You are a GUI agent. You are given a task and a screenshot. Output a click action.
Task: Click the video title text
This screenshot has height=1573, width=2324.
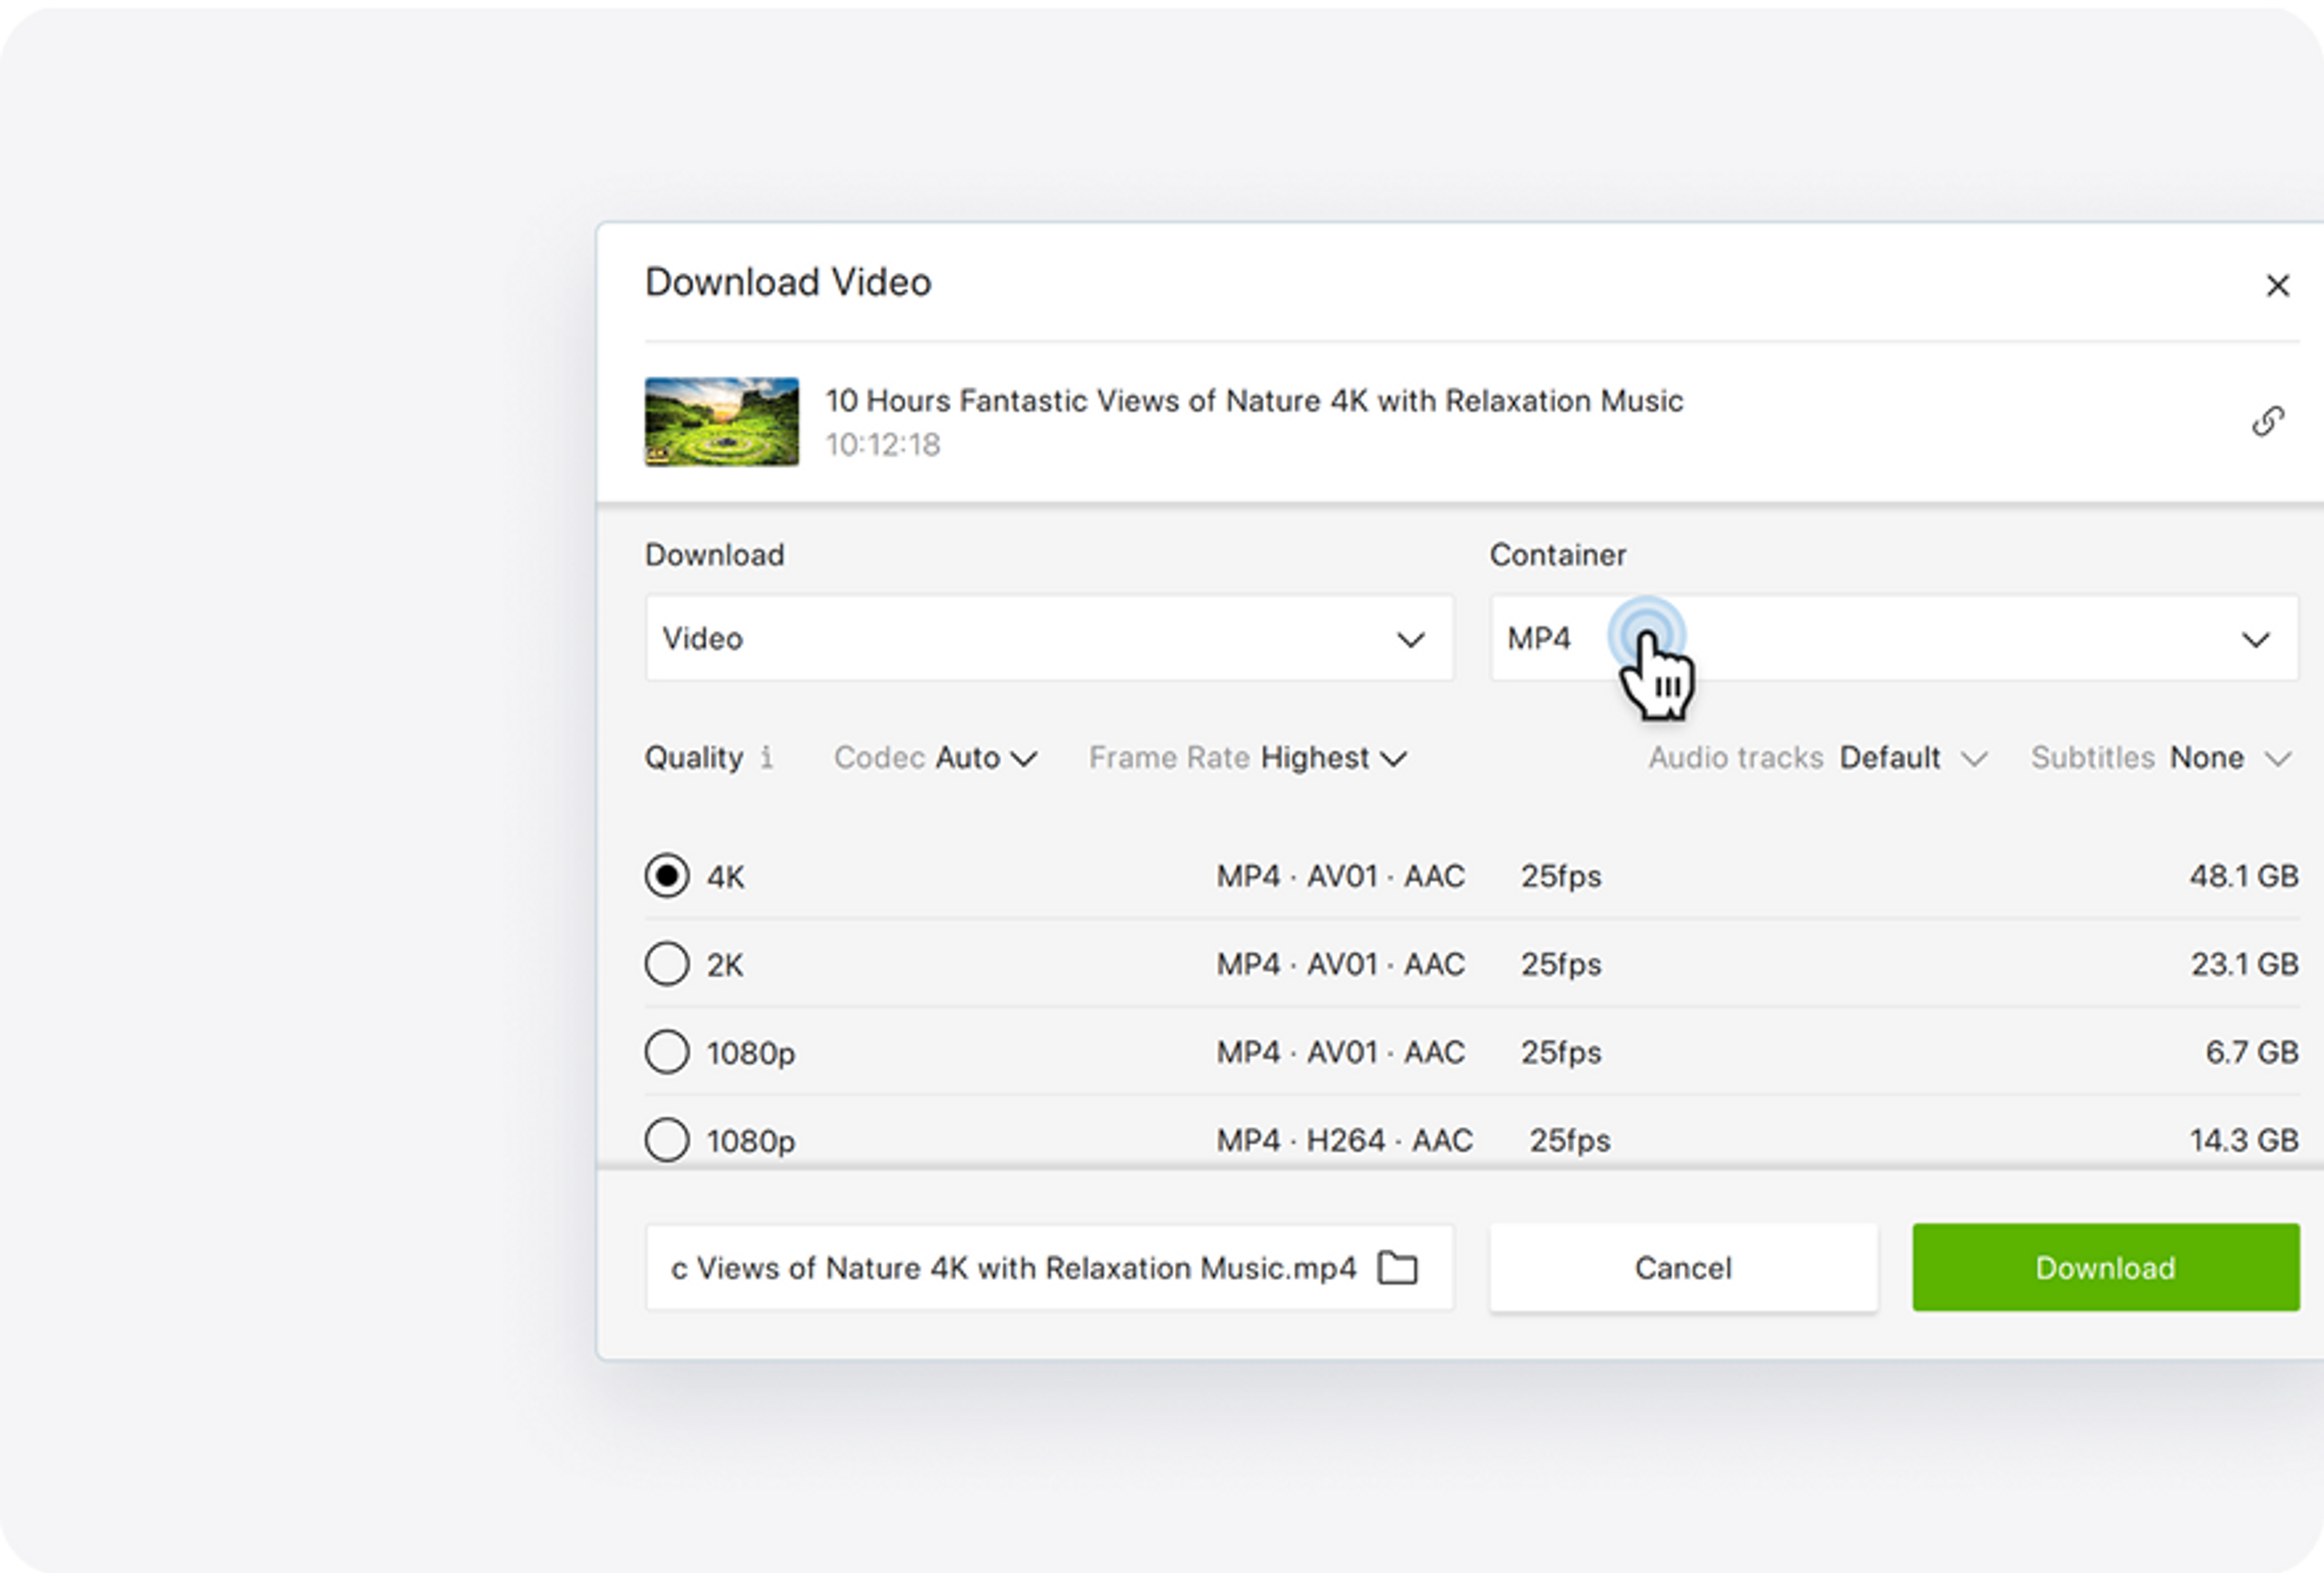point(1253,401)
